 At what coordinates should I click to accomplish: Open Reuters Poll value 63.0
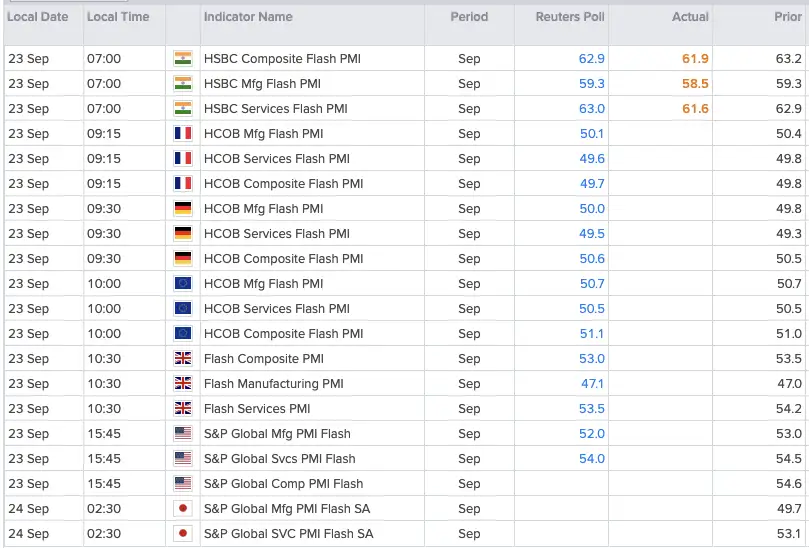coord(591,109)
